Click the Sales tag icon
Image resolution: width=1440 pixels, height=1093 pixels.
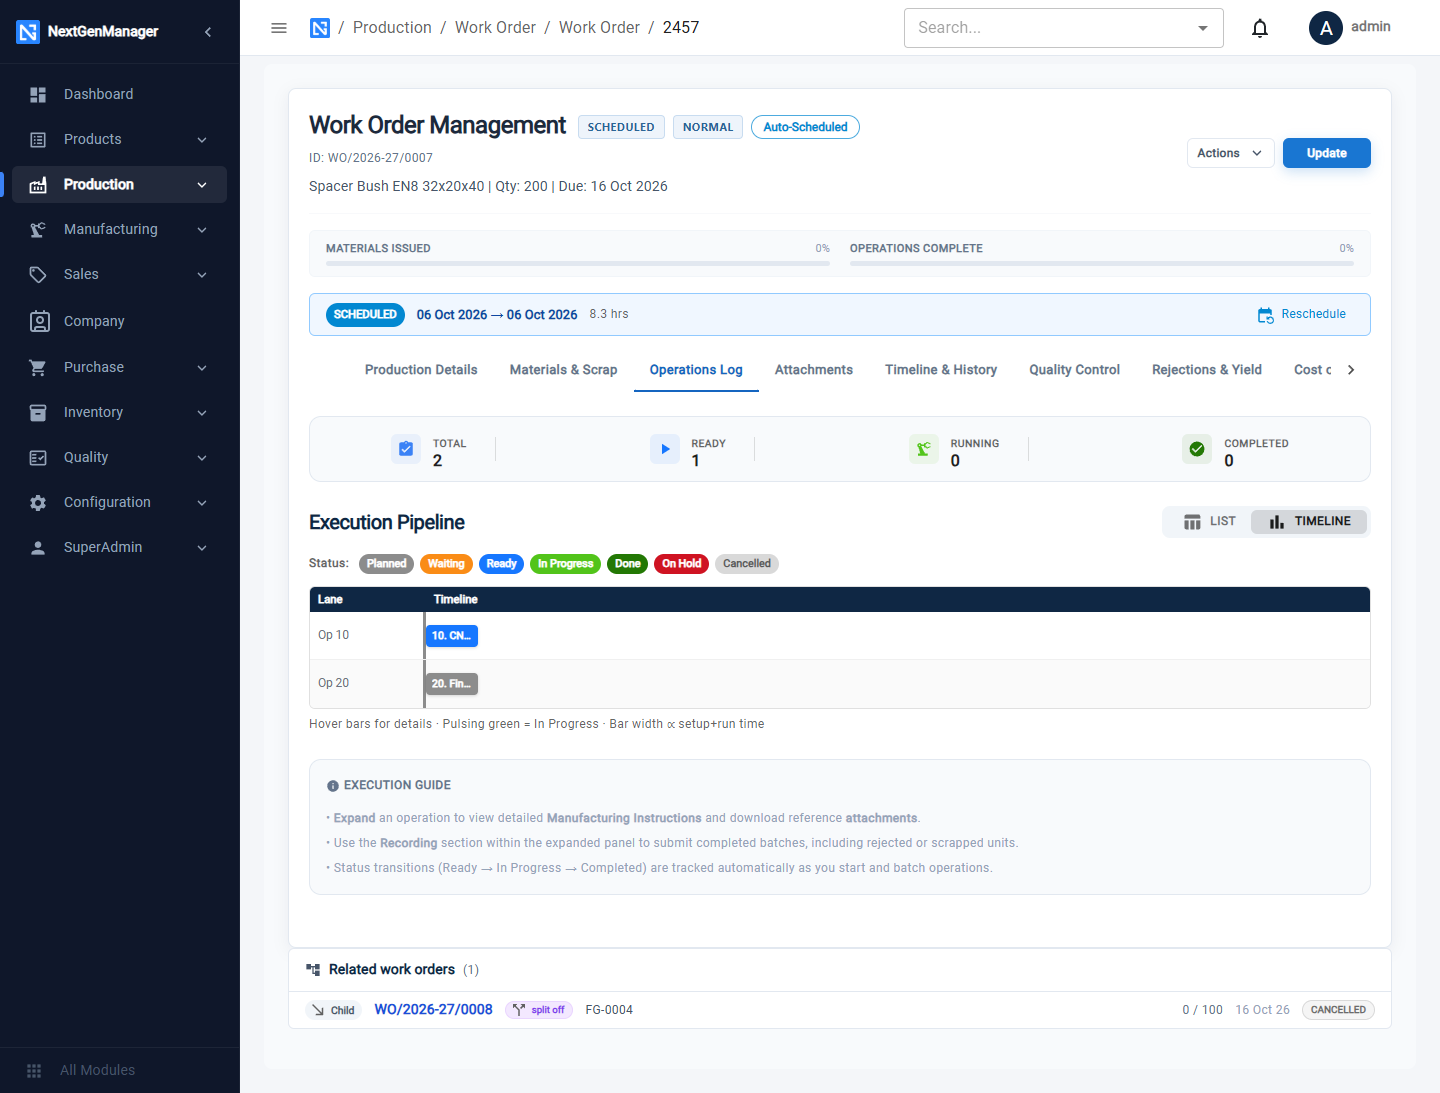click(38, 274)
